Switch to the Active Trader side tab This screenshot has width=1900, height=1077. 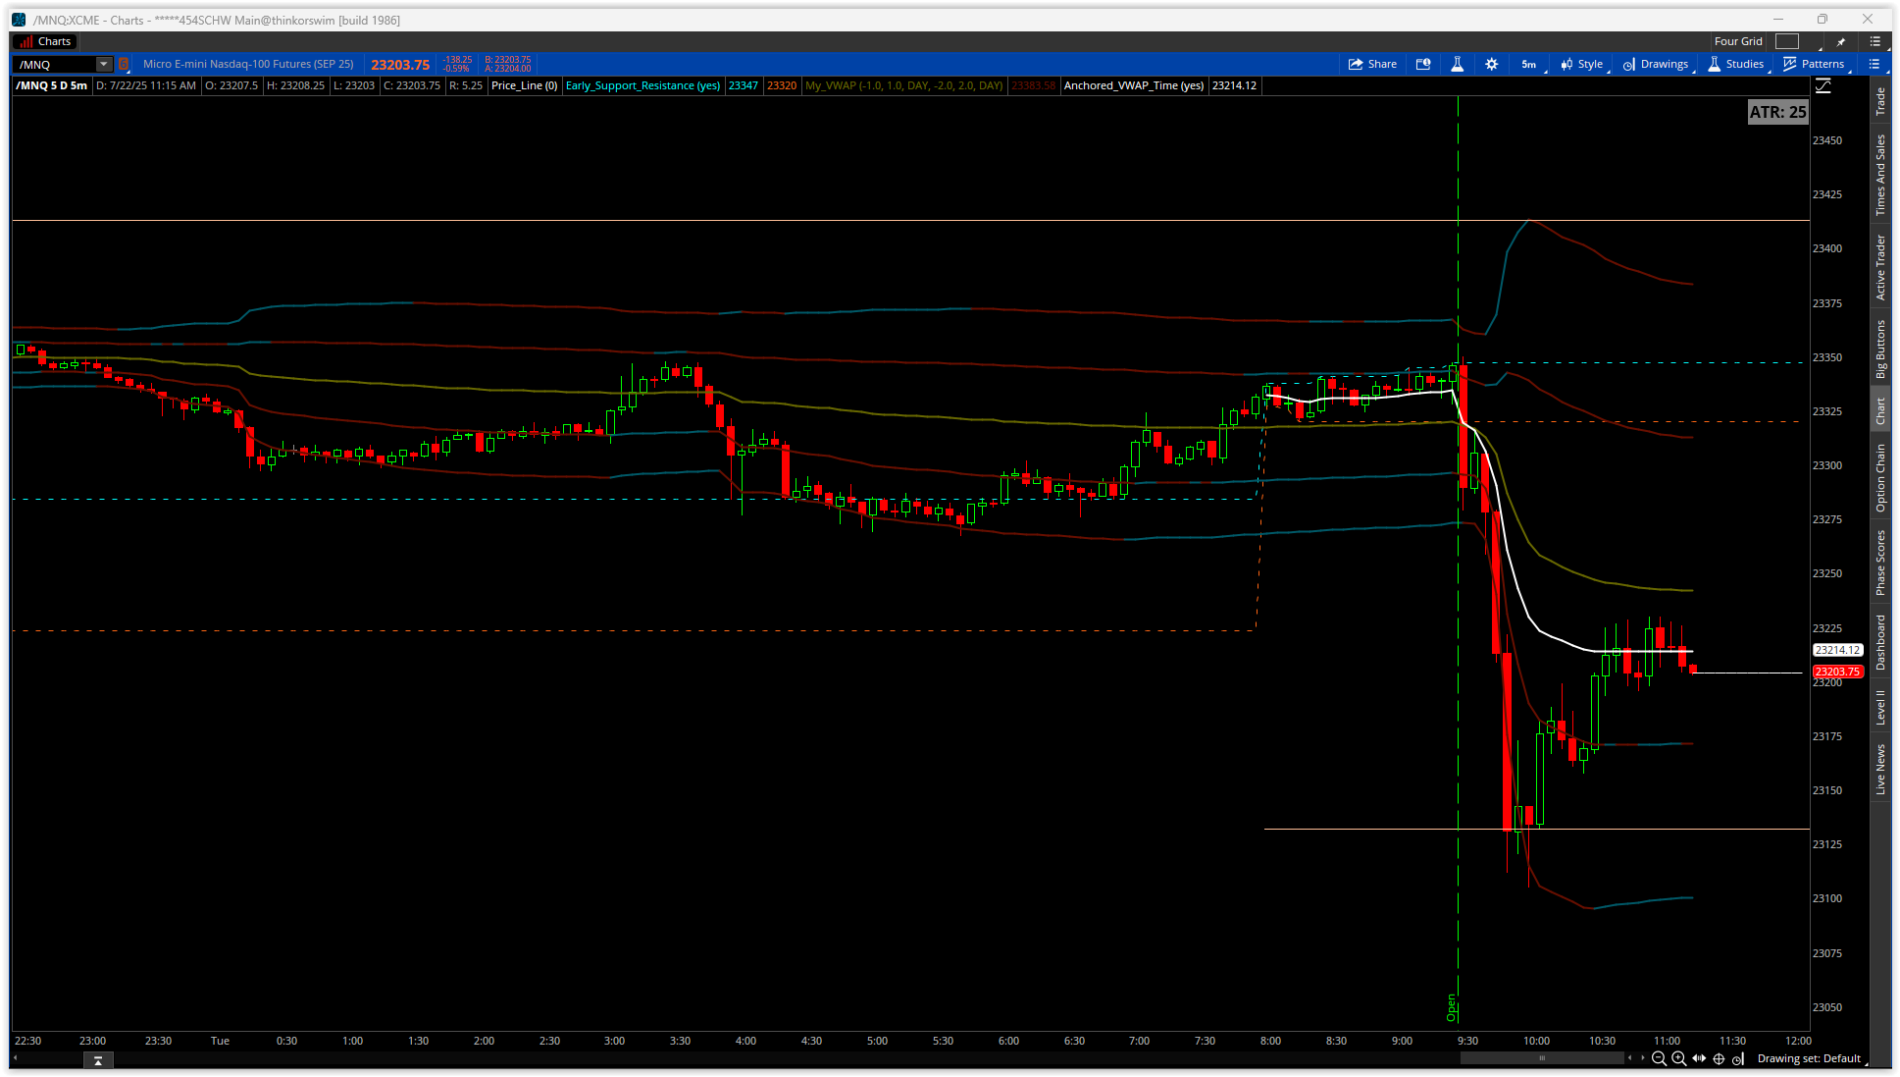coord(1881,267)
